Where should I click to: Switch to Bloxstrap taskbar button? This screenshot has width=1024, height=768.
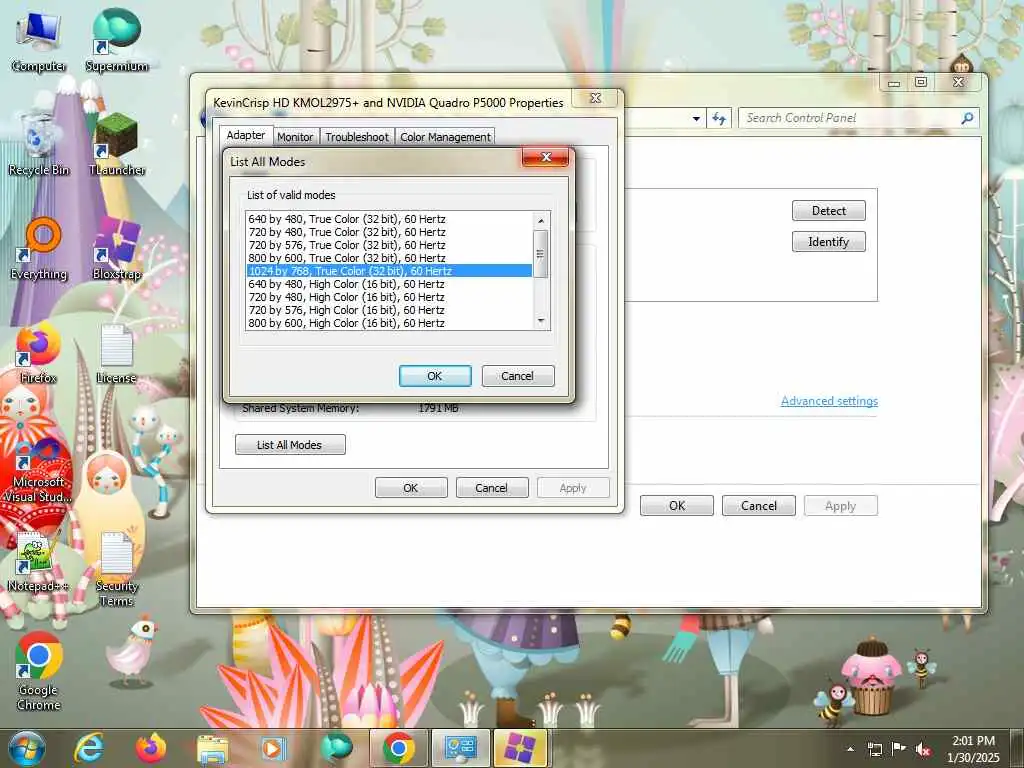tap(520, 748)
